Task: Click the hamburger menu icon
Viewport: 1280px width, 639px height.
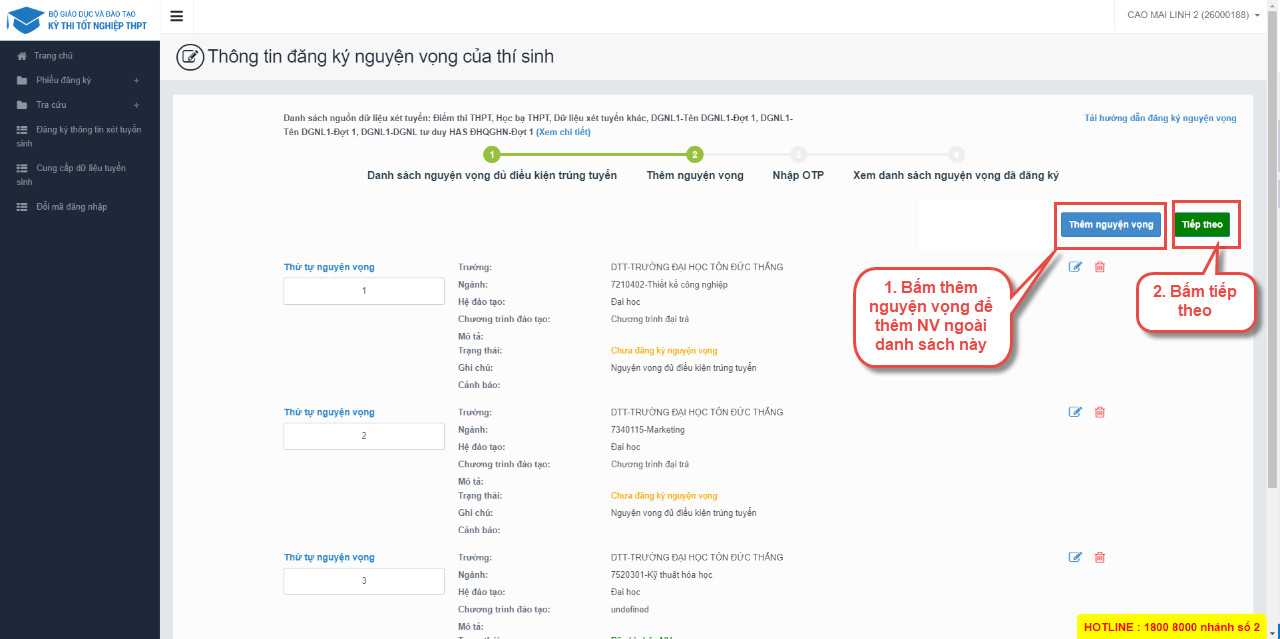Action: click(x=177, y=16)
